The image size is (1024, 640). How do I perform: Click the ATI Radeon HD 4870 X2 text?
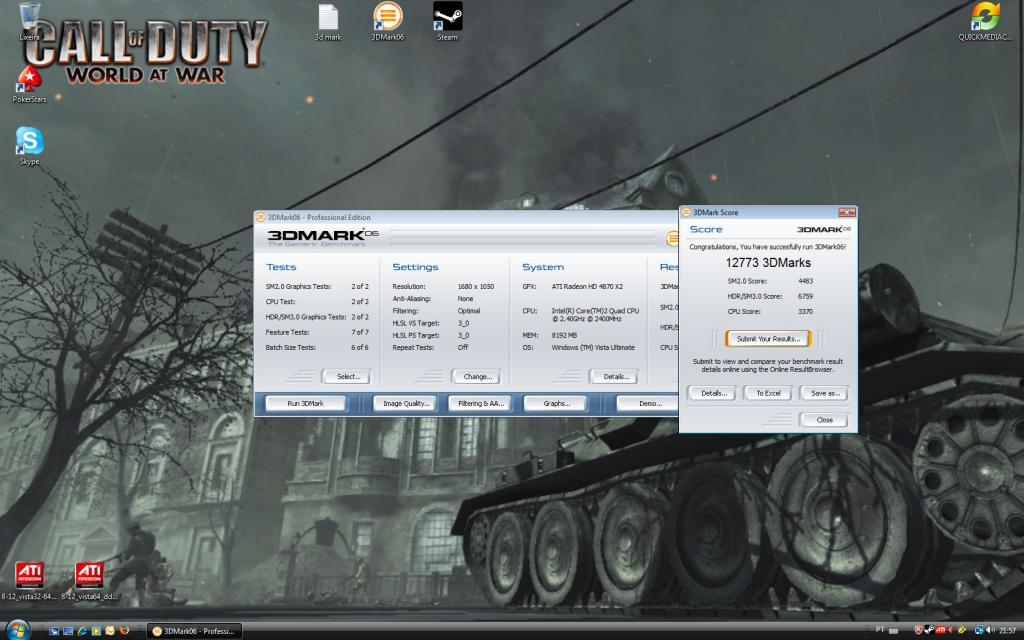[587, 287]
